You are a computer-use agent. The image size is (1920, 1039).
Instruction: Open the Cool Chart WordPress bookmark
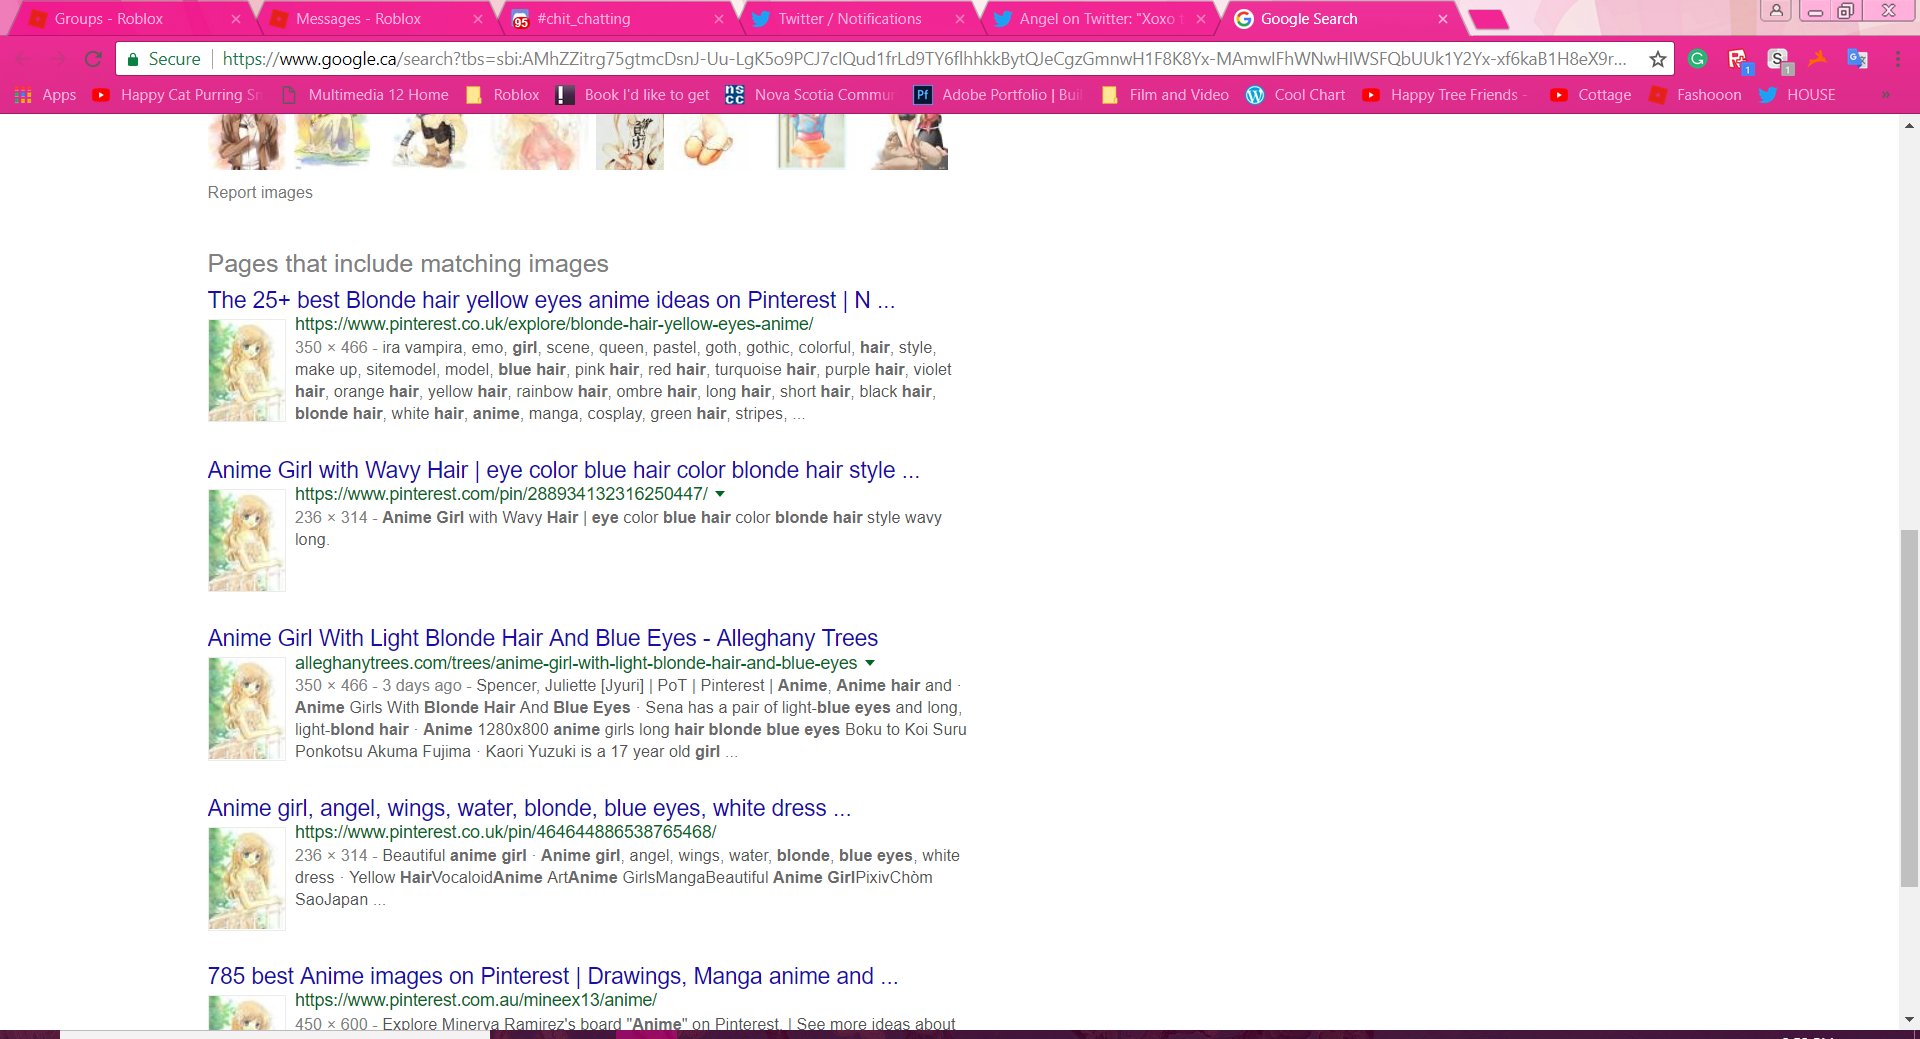tap(1296, 95)
